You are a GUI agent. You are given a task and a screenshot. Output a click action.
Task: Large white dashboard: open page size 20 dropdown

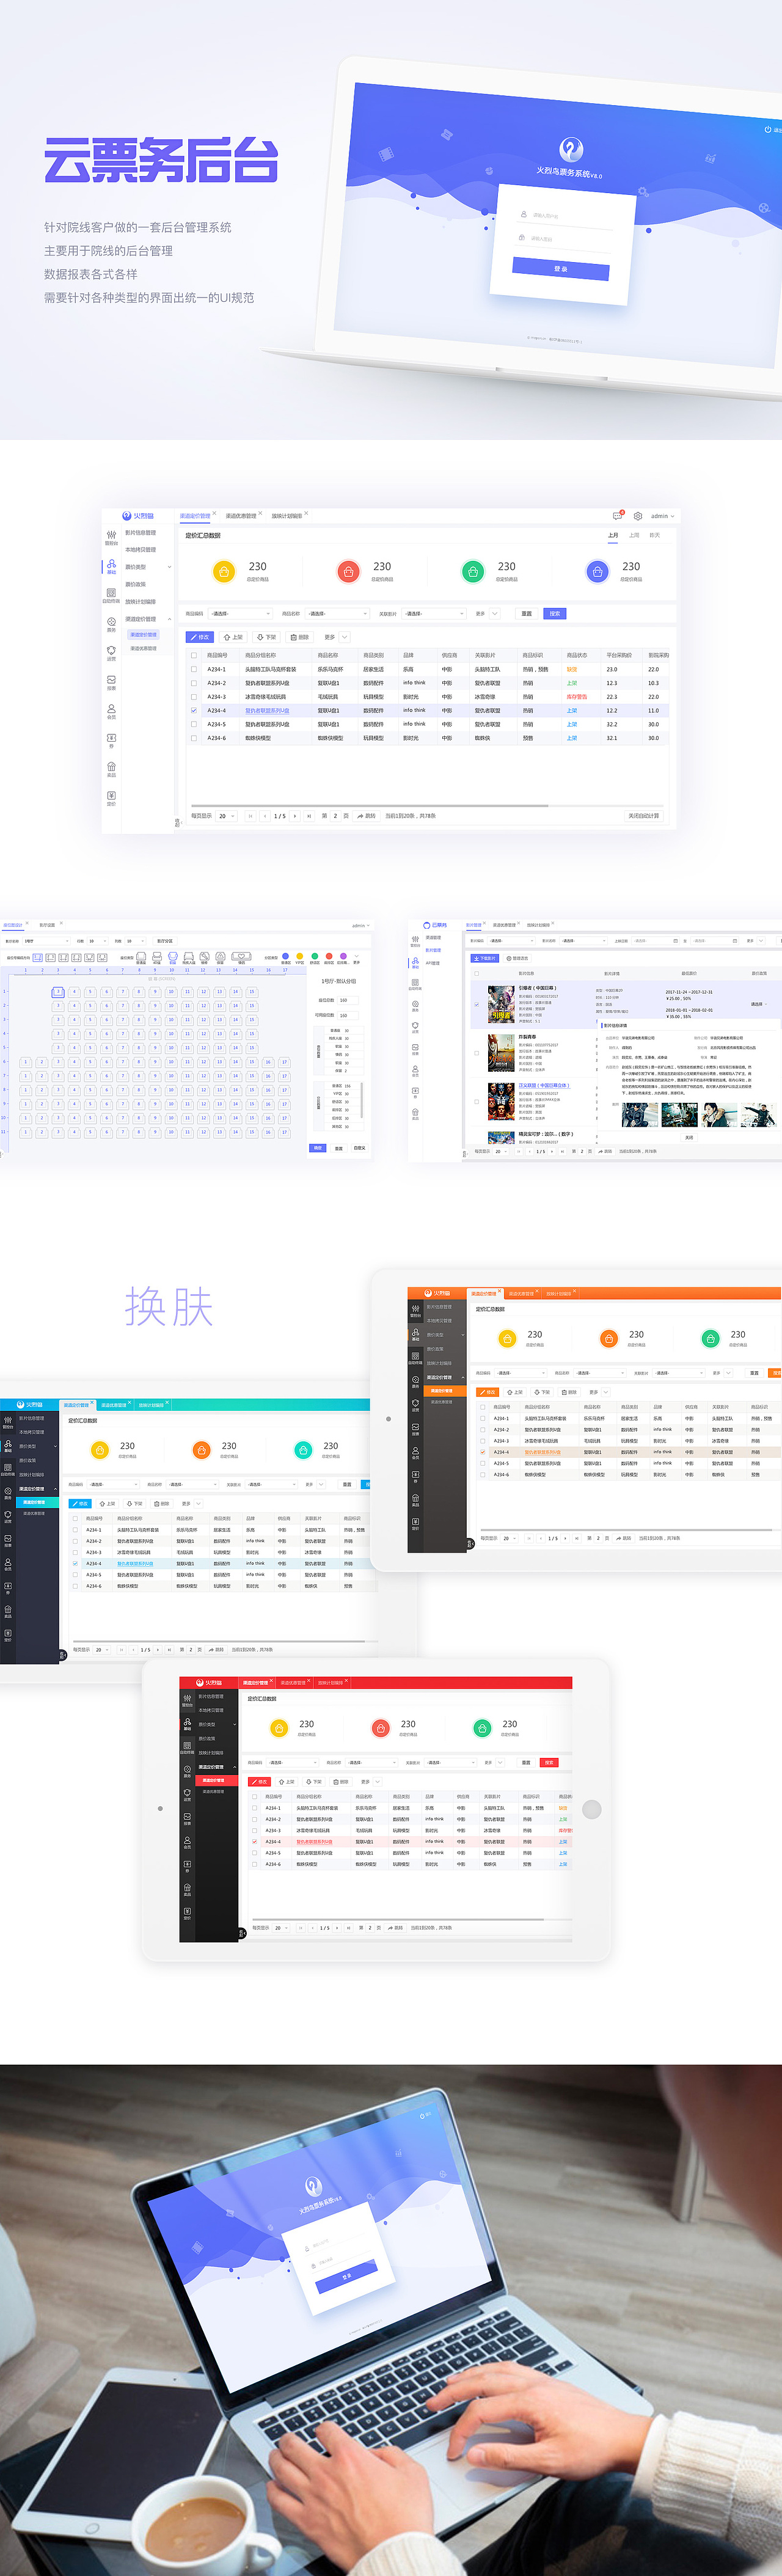227,816
